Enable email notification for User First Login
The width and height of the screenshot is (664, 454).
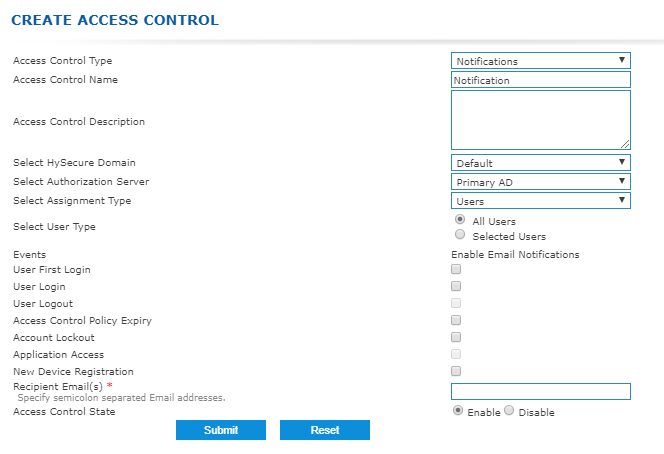pyautogui.click(x=456, y=269)
